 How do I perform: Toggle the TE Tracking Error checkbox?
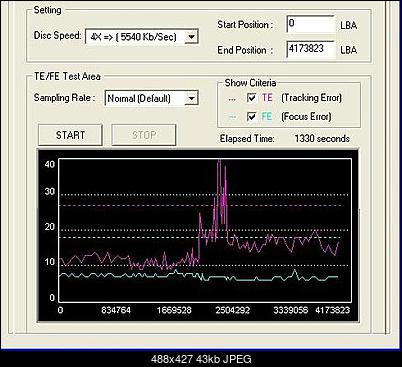[251, 98]
